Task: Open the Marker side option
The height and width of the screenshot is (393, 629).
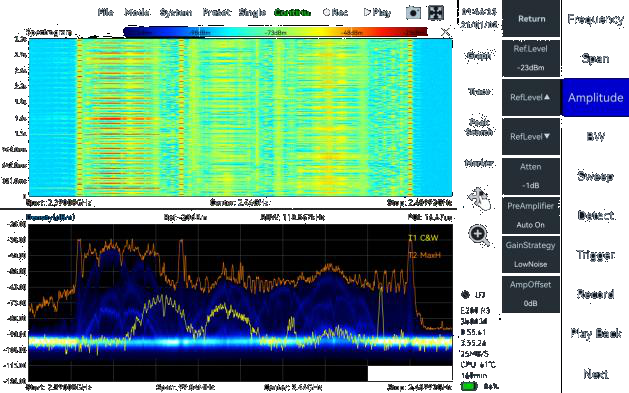Action: point(479,163)
